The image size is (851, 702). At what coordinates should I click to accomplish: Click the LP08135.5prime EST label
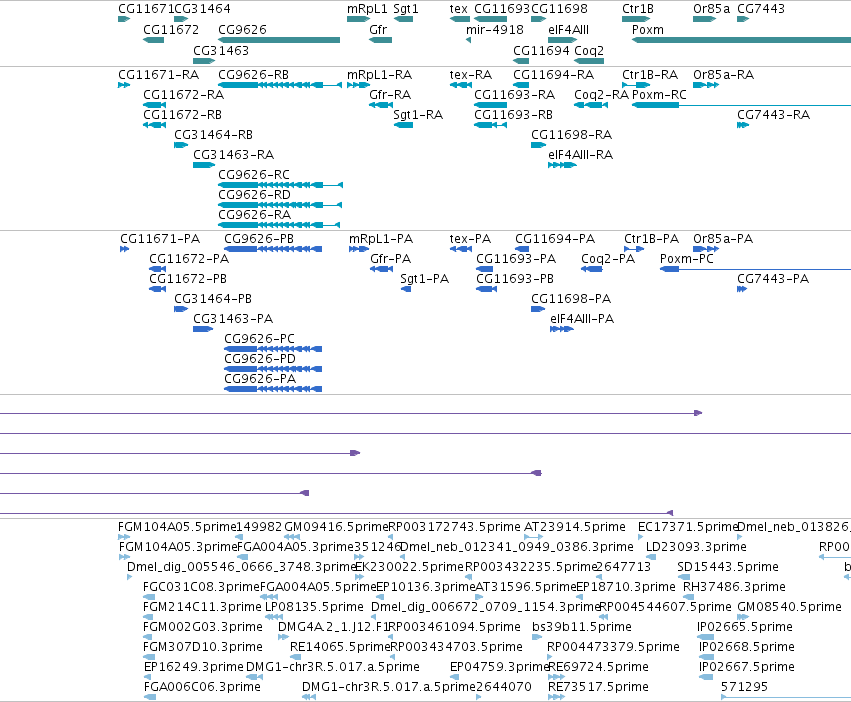(314, 607)
